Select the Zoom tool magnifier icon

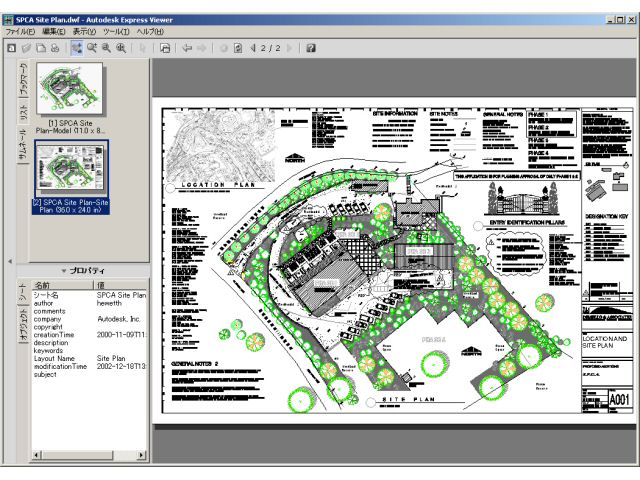coord(92,47)
